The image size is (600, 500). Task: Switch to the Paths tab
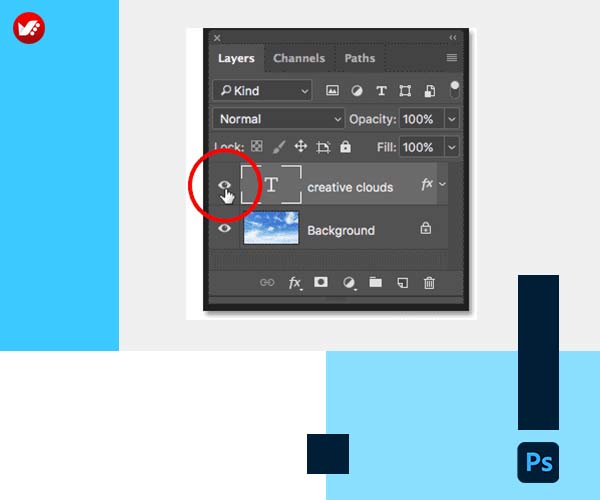[360, 58]
